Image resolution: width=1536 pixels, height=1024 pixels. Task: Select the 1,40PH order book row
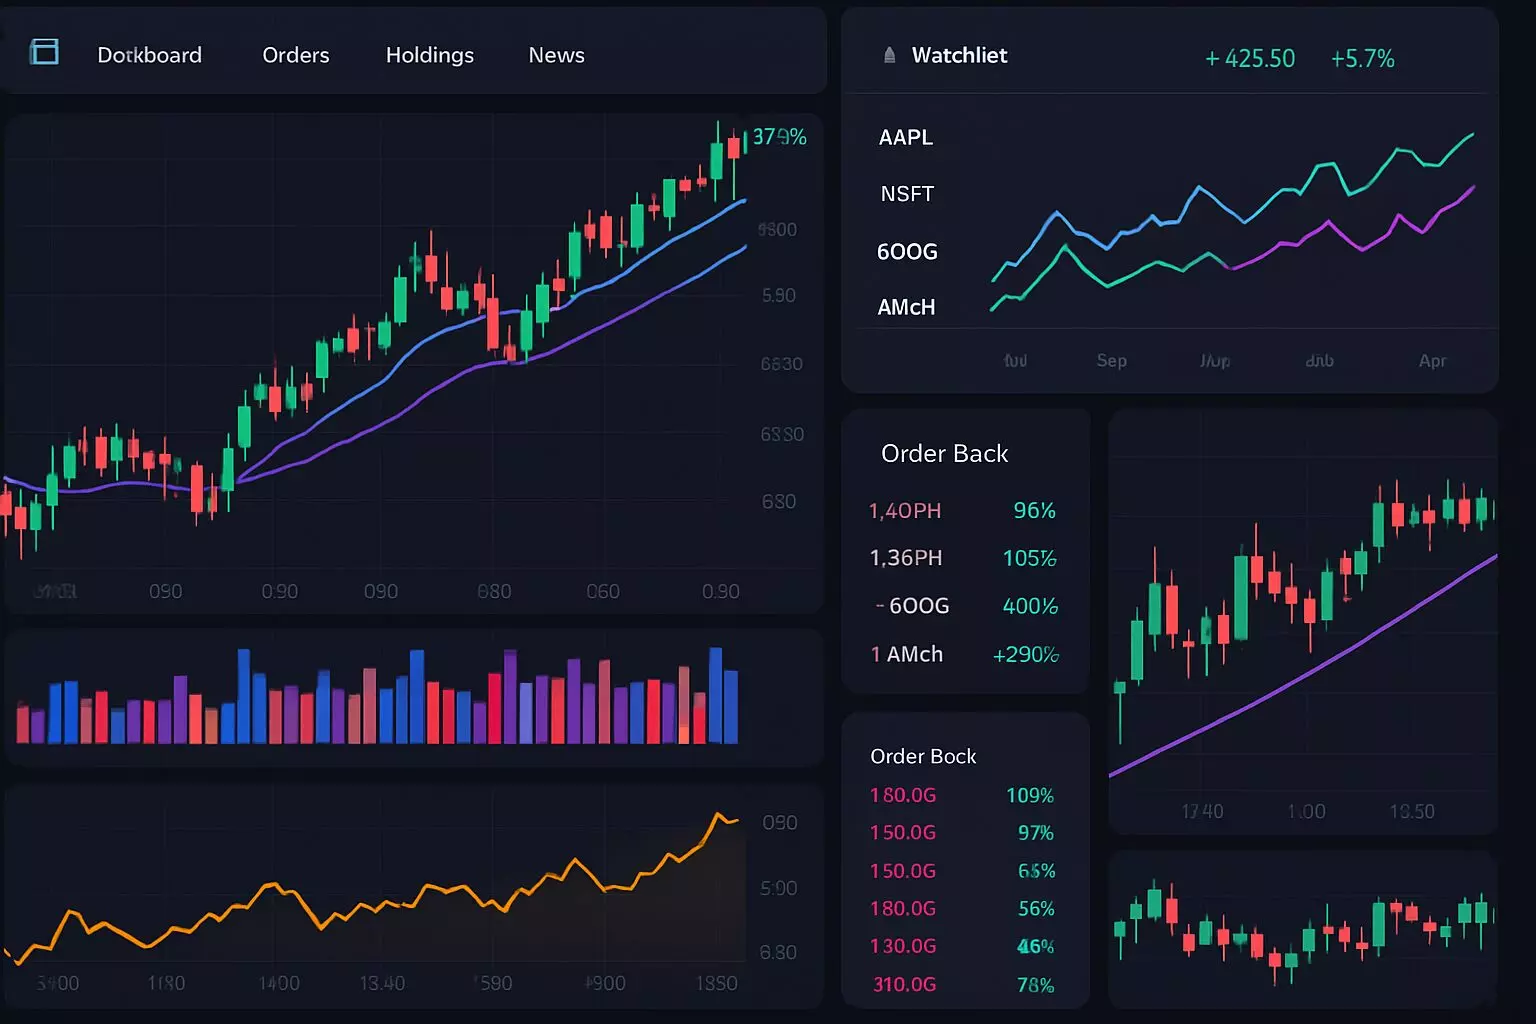tap(905, 510)
